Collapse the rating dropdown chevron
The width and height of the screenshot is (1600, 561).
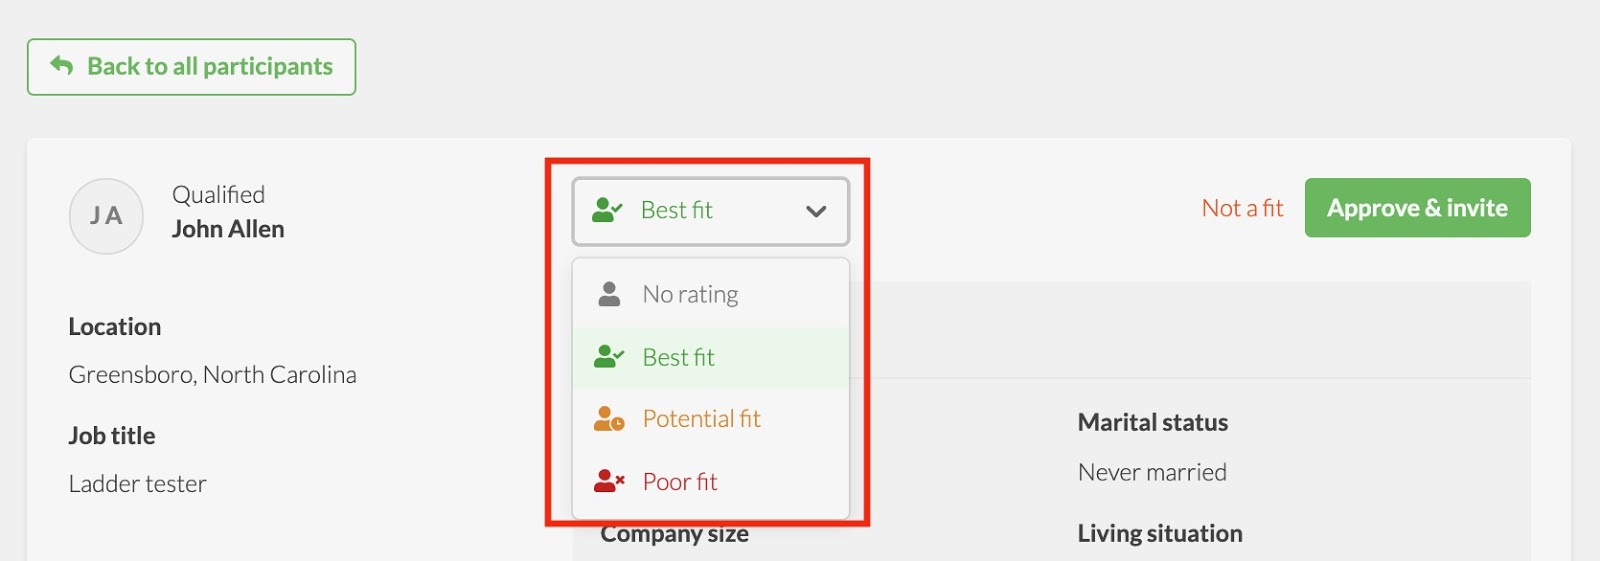816,211
